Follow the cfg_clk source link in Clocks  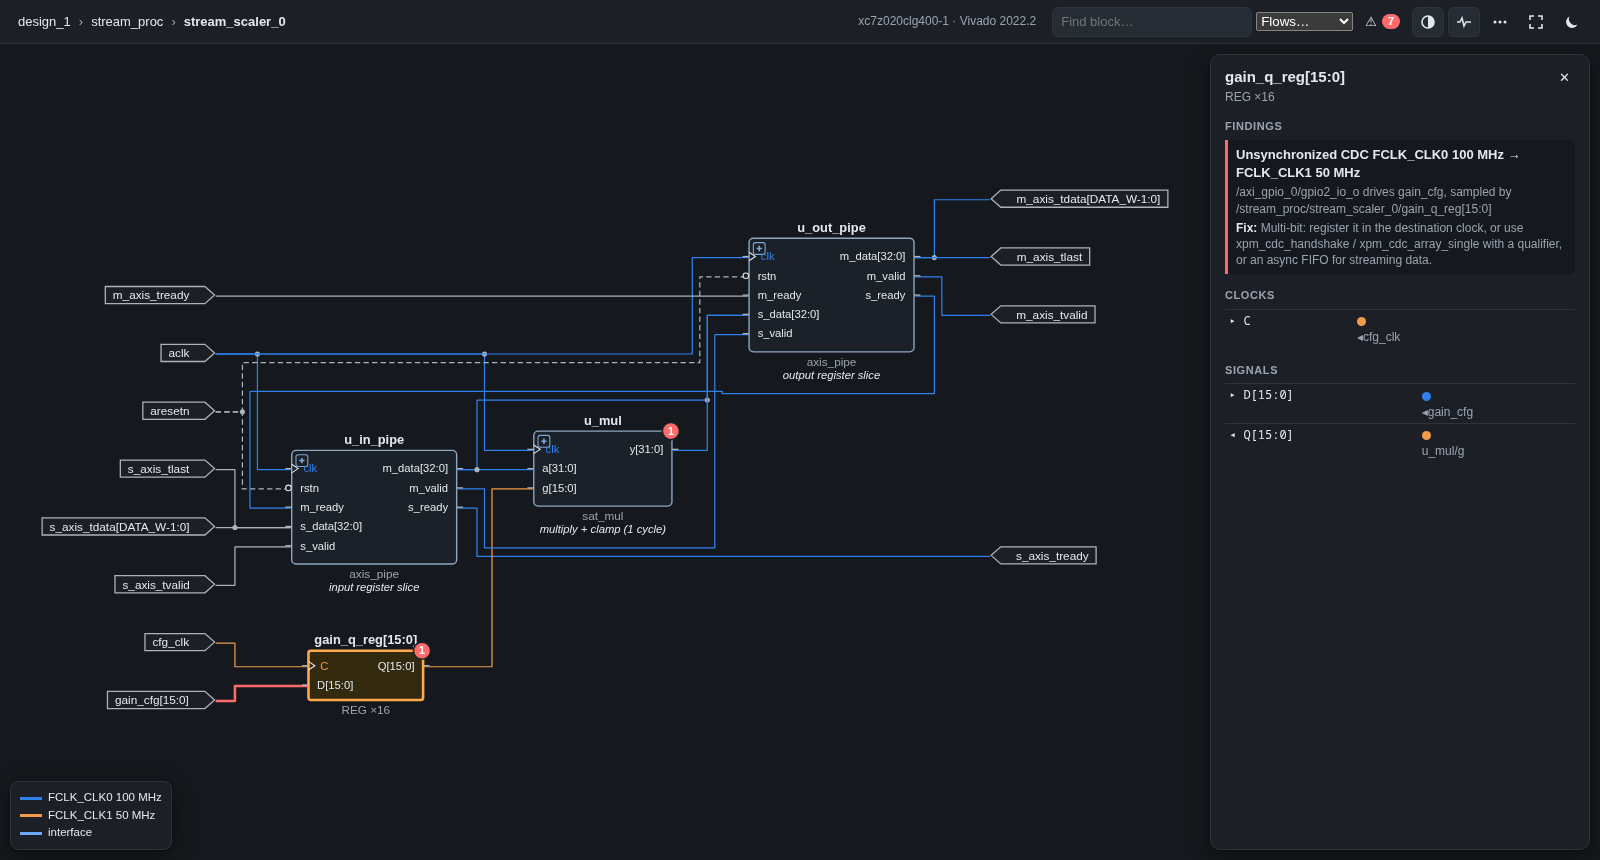[x=1379, y=338]
